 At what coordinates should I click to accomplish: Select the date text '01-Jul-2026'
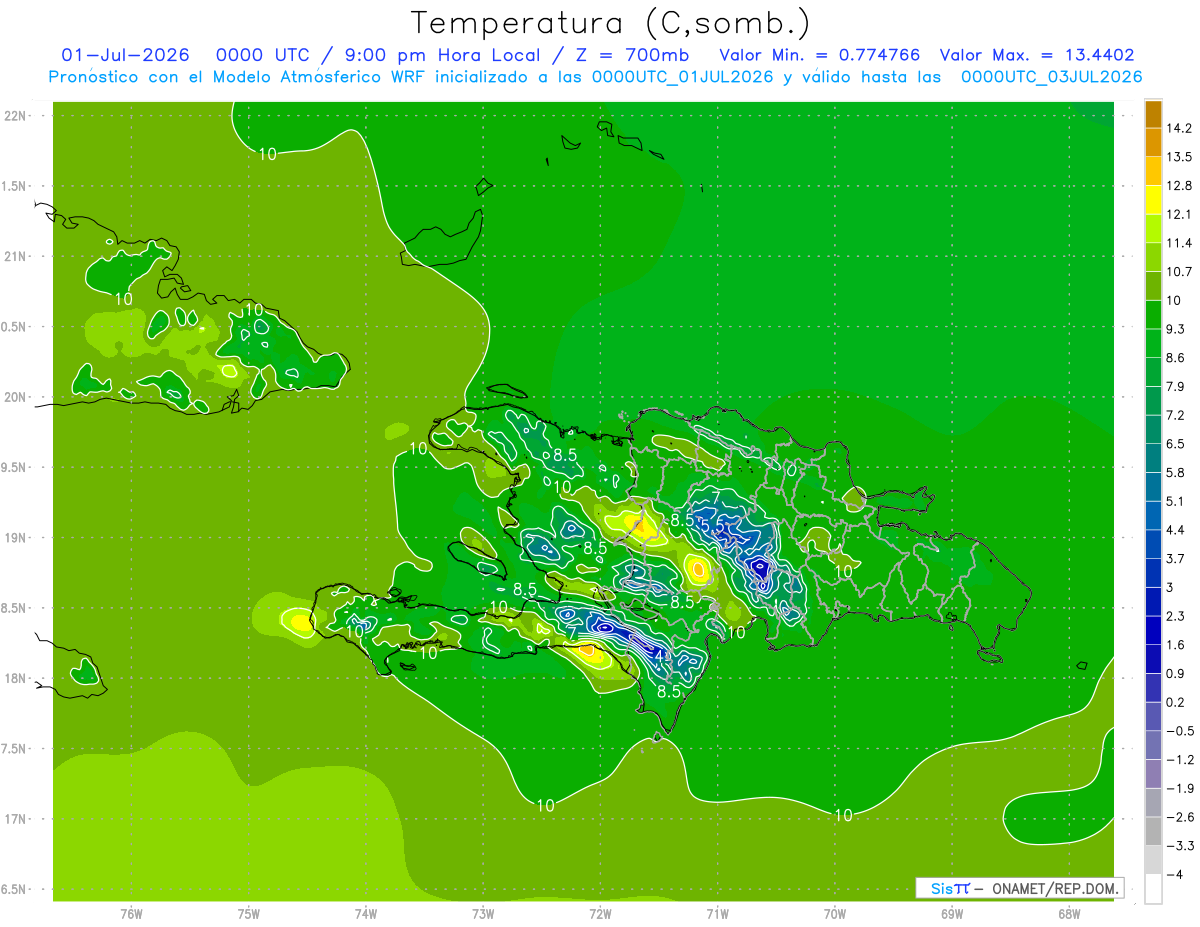[126, 55]
